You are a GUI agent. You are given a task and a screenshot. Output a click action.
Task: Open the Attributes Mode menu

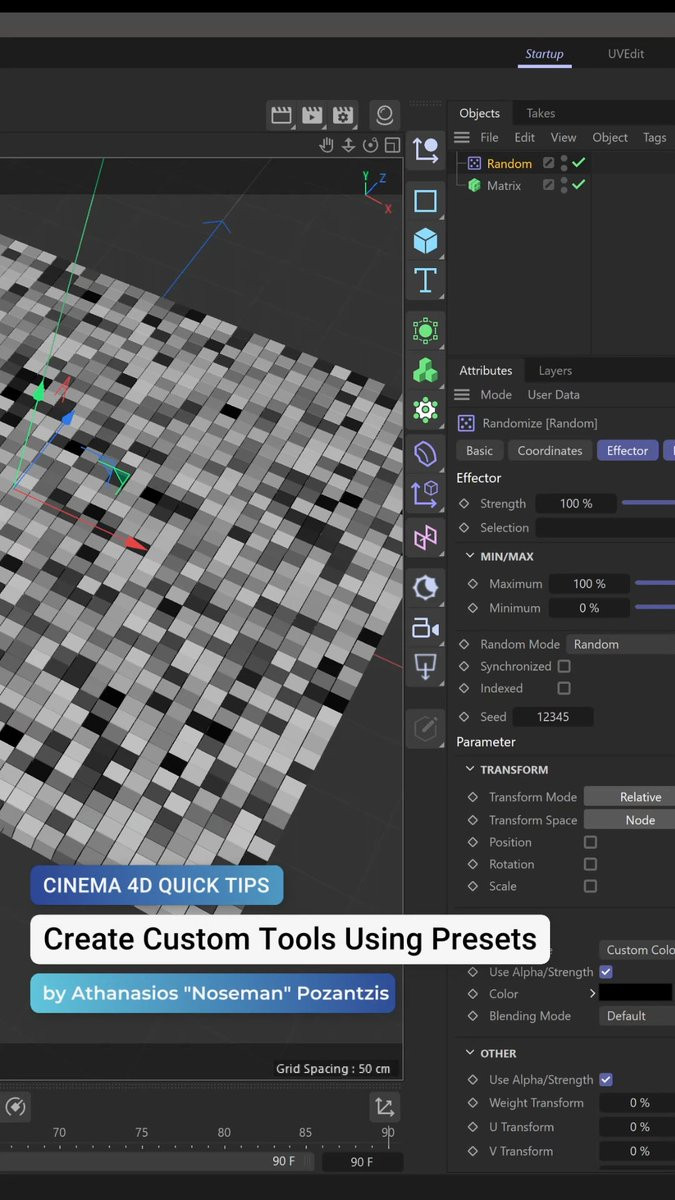tap(496, 395)
